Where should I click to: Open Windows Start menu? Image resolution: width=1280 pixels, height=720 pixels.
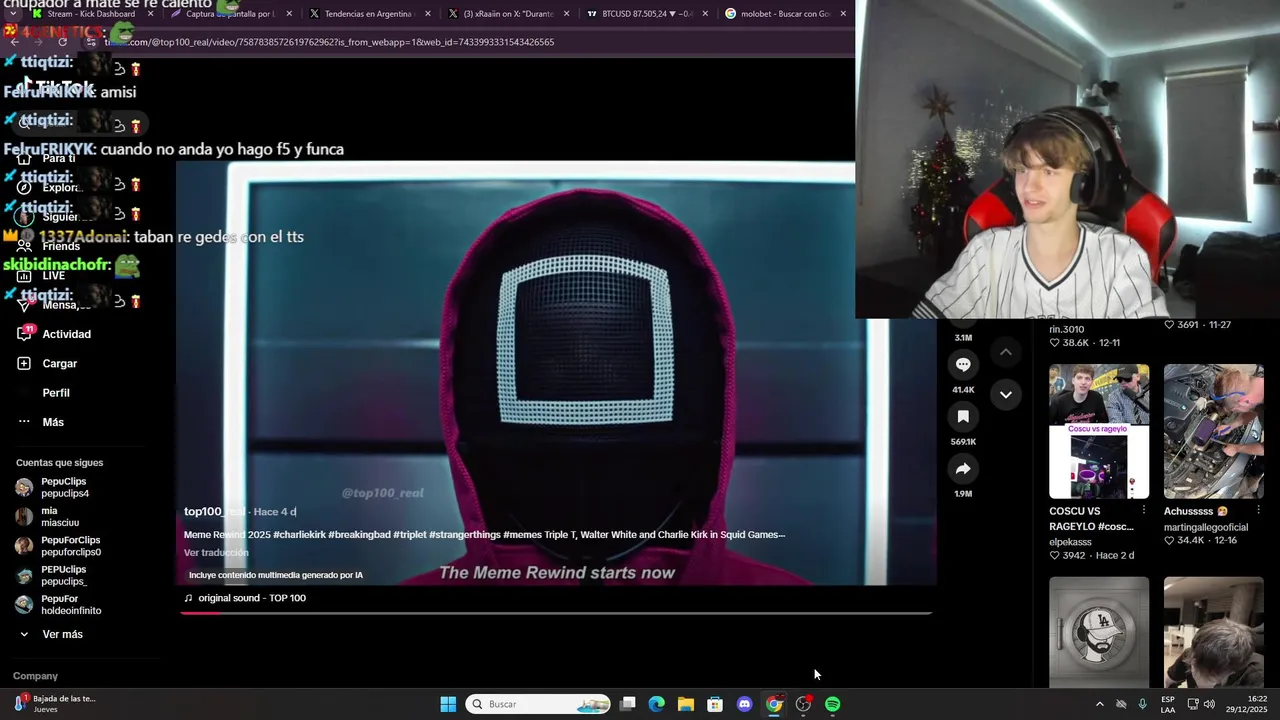point(448,704)
